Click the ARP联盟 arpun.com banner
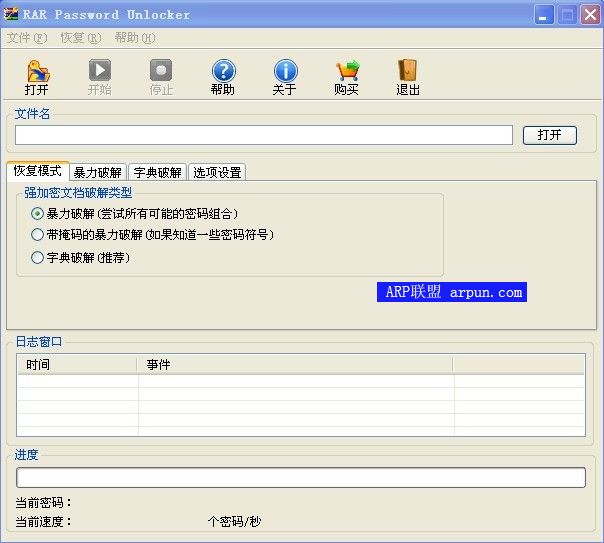The image size is (604, 543). tap(452, 292)
